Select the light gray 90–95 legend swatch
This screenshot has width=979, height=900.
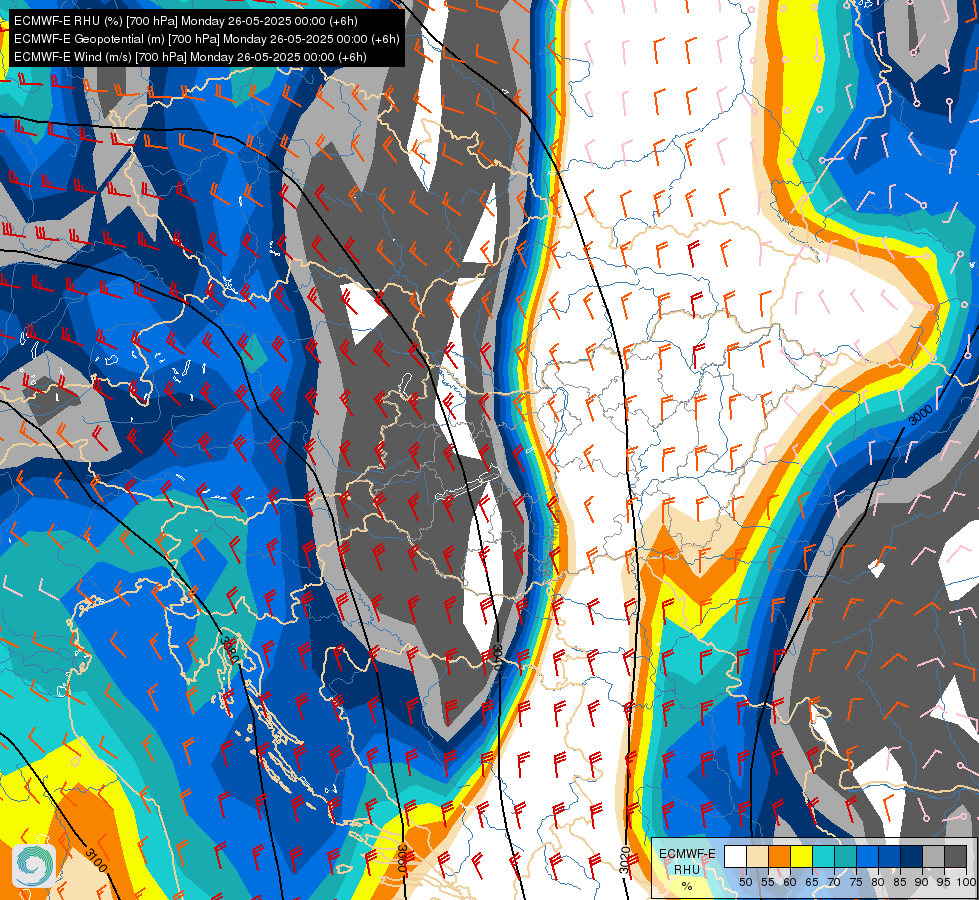coord(934,856)
